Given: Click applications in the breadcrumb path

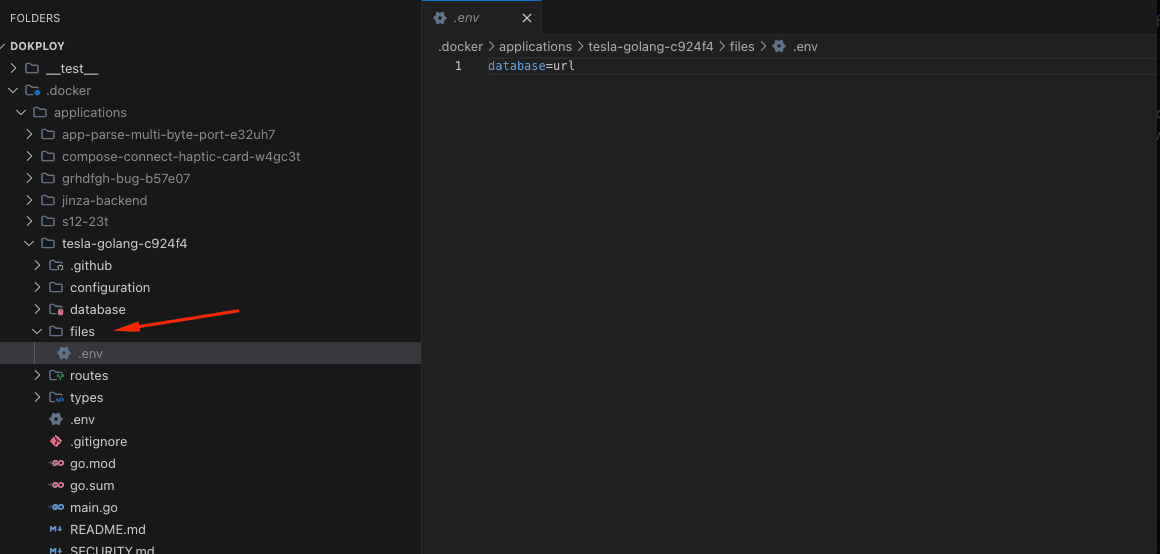Looking at the screenshot, I should click(535, 47).
